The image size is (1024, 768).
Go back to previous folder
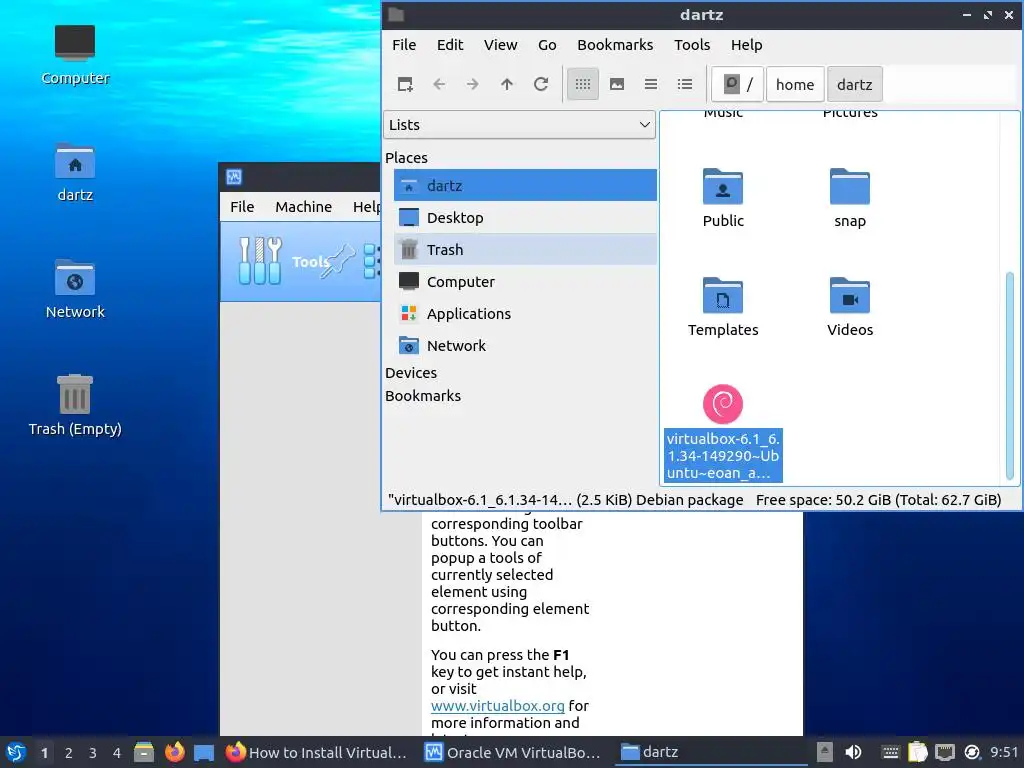coord(440,84)
